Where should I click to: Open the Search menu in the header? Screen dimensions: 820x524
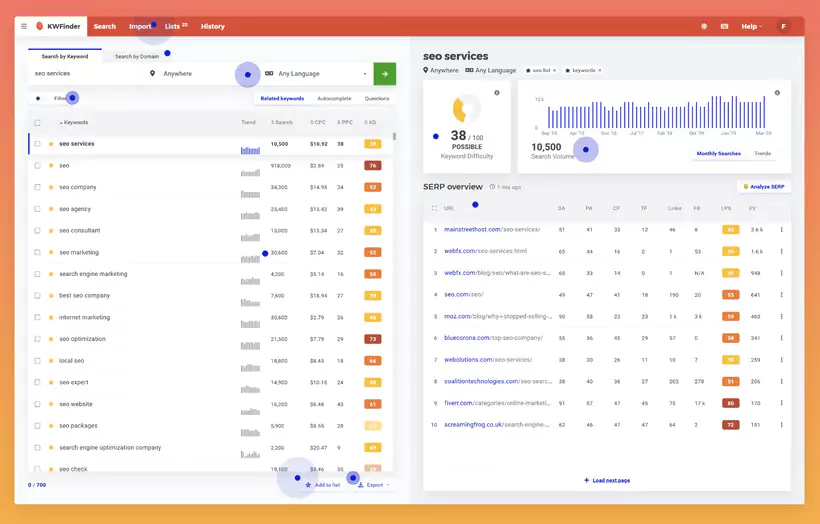[x=105, y=26]
